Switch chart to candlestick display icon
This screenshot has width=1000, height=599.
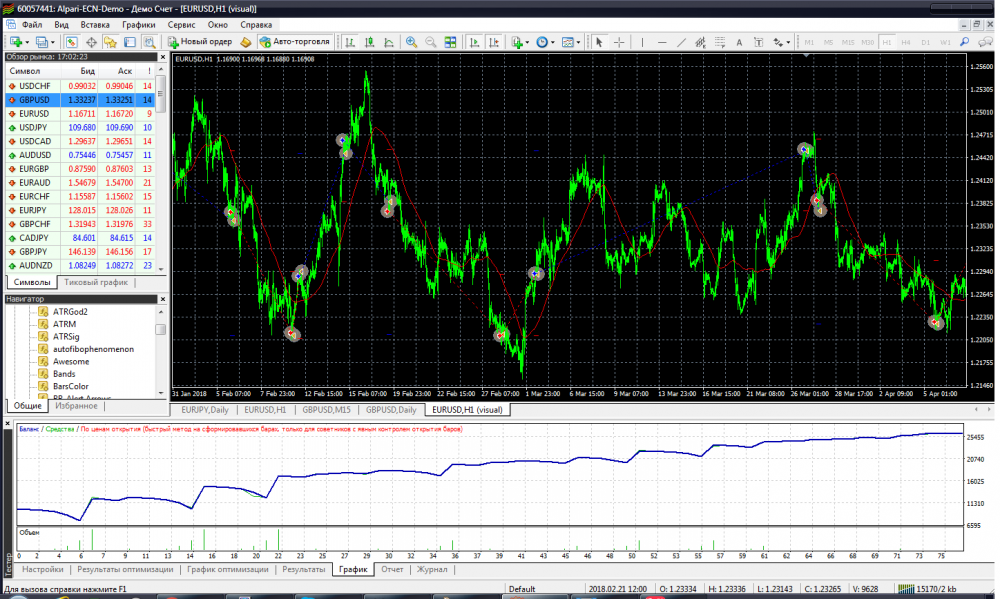point(368,42)
